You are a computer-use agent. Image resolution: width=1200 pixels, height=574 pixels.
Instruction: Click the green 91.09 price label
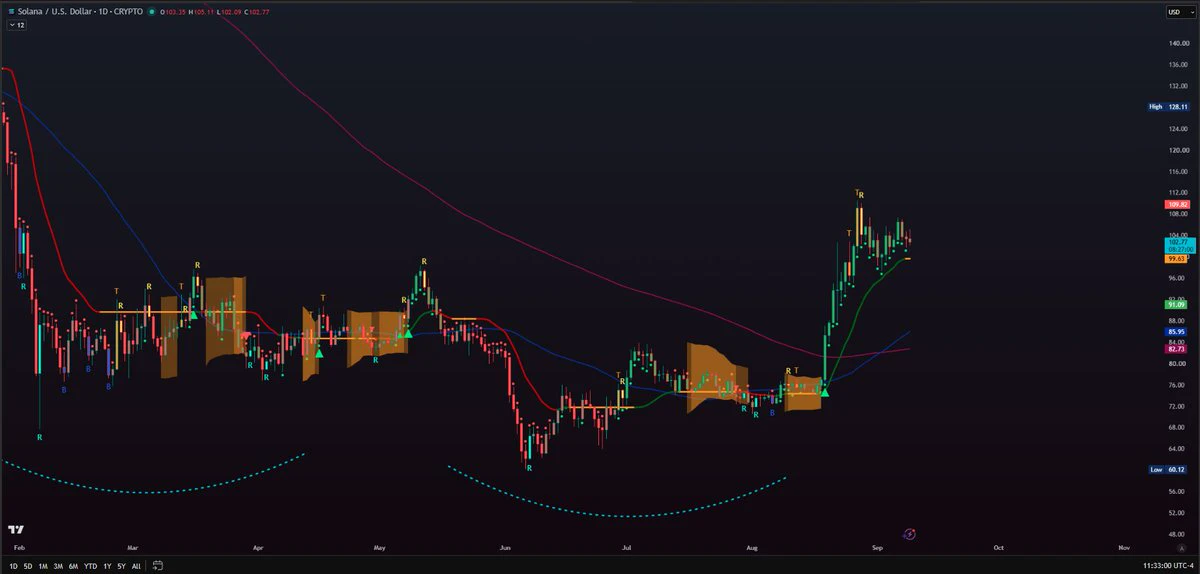pyautogui.click(x=1177, y=304)
